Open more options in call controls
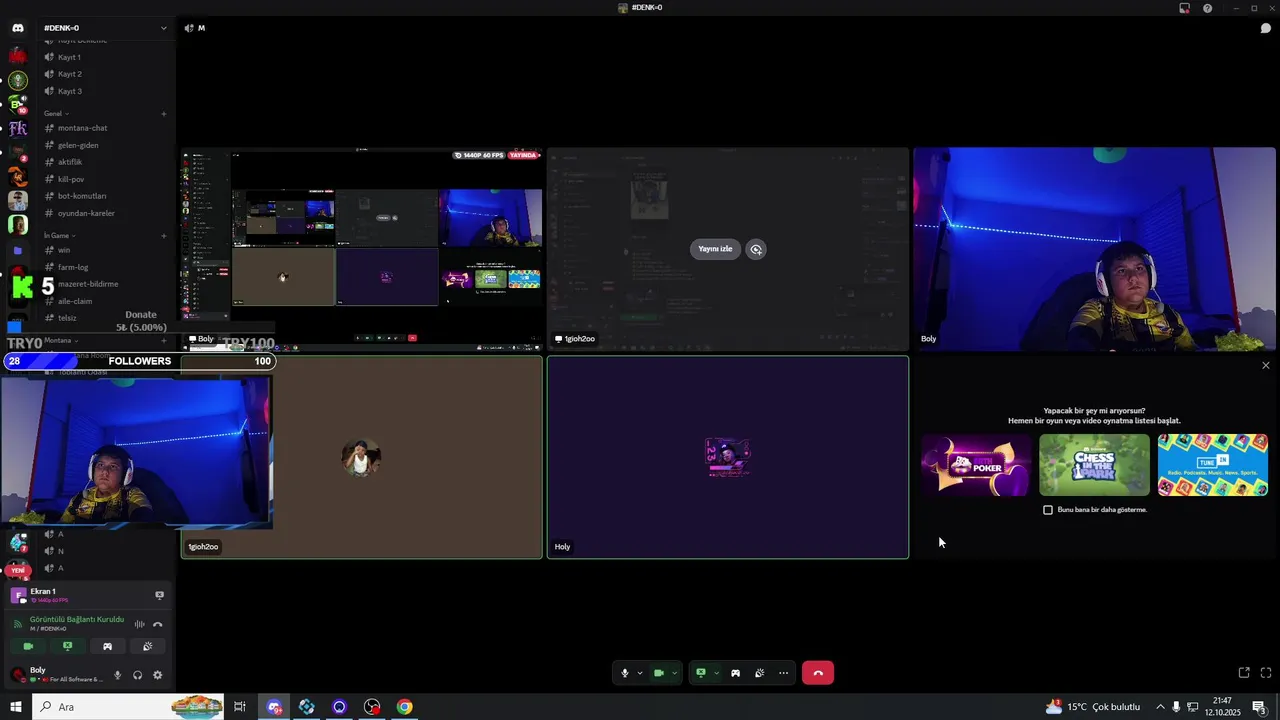Screen dimensions: 1280x720 click(x=783, y=673)
